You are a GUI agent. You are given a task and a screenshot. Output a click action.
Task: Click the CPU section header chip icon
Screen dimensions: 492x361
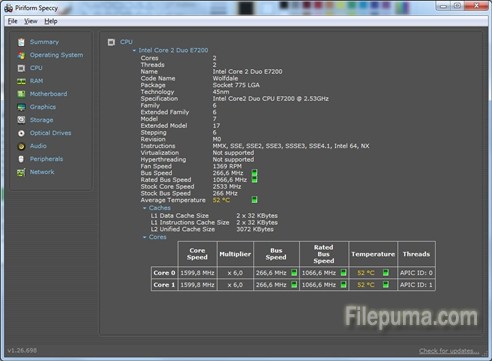(x=111, y=42)
